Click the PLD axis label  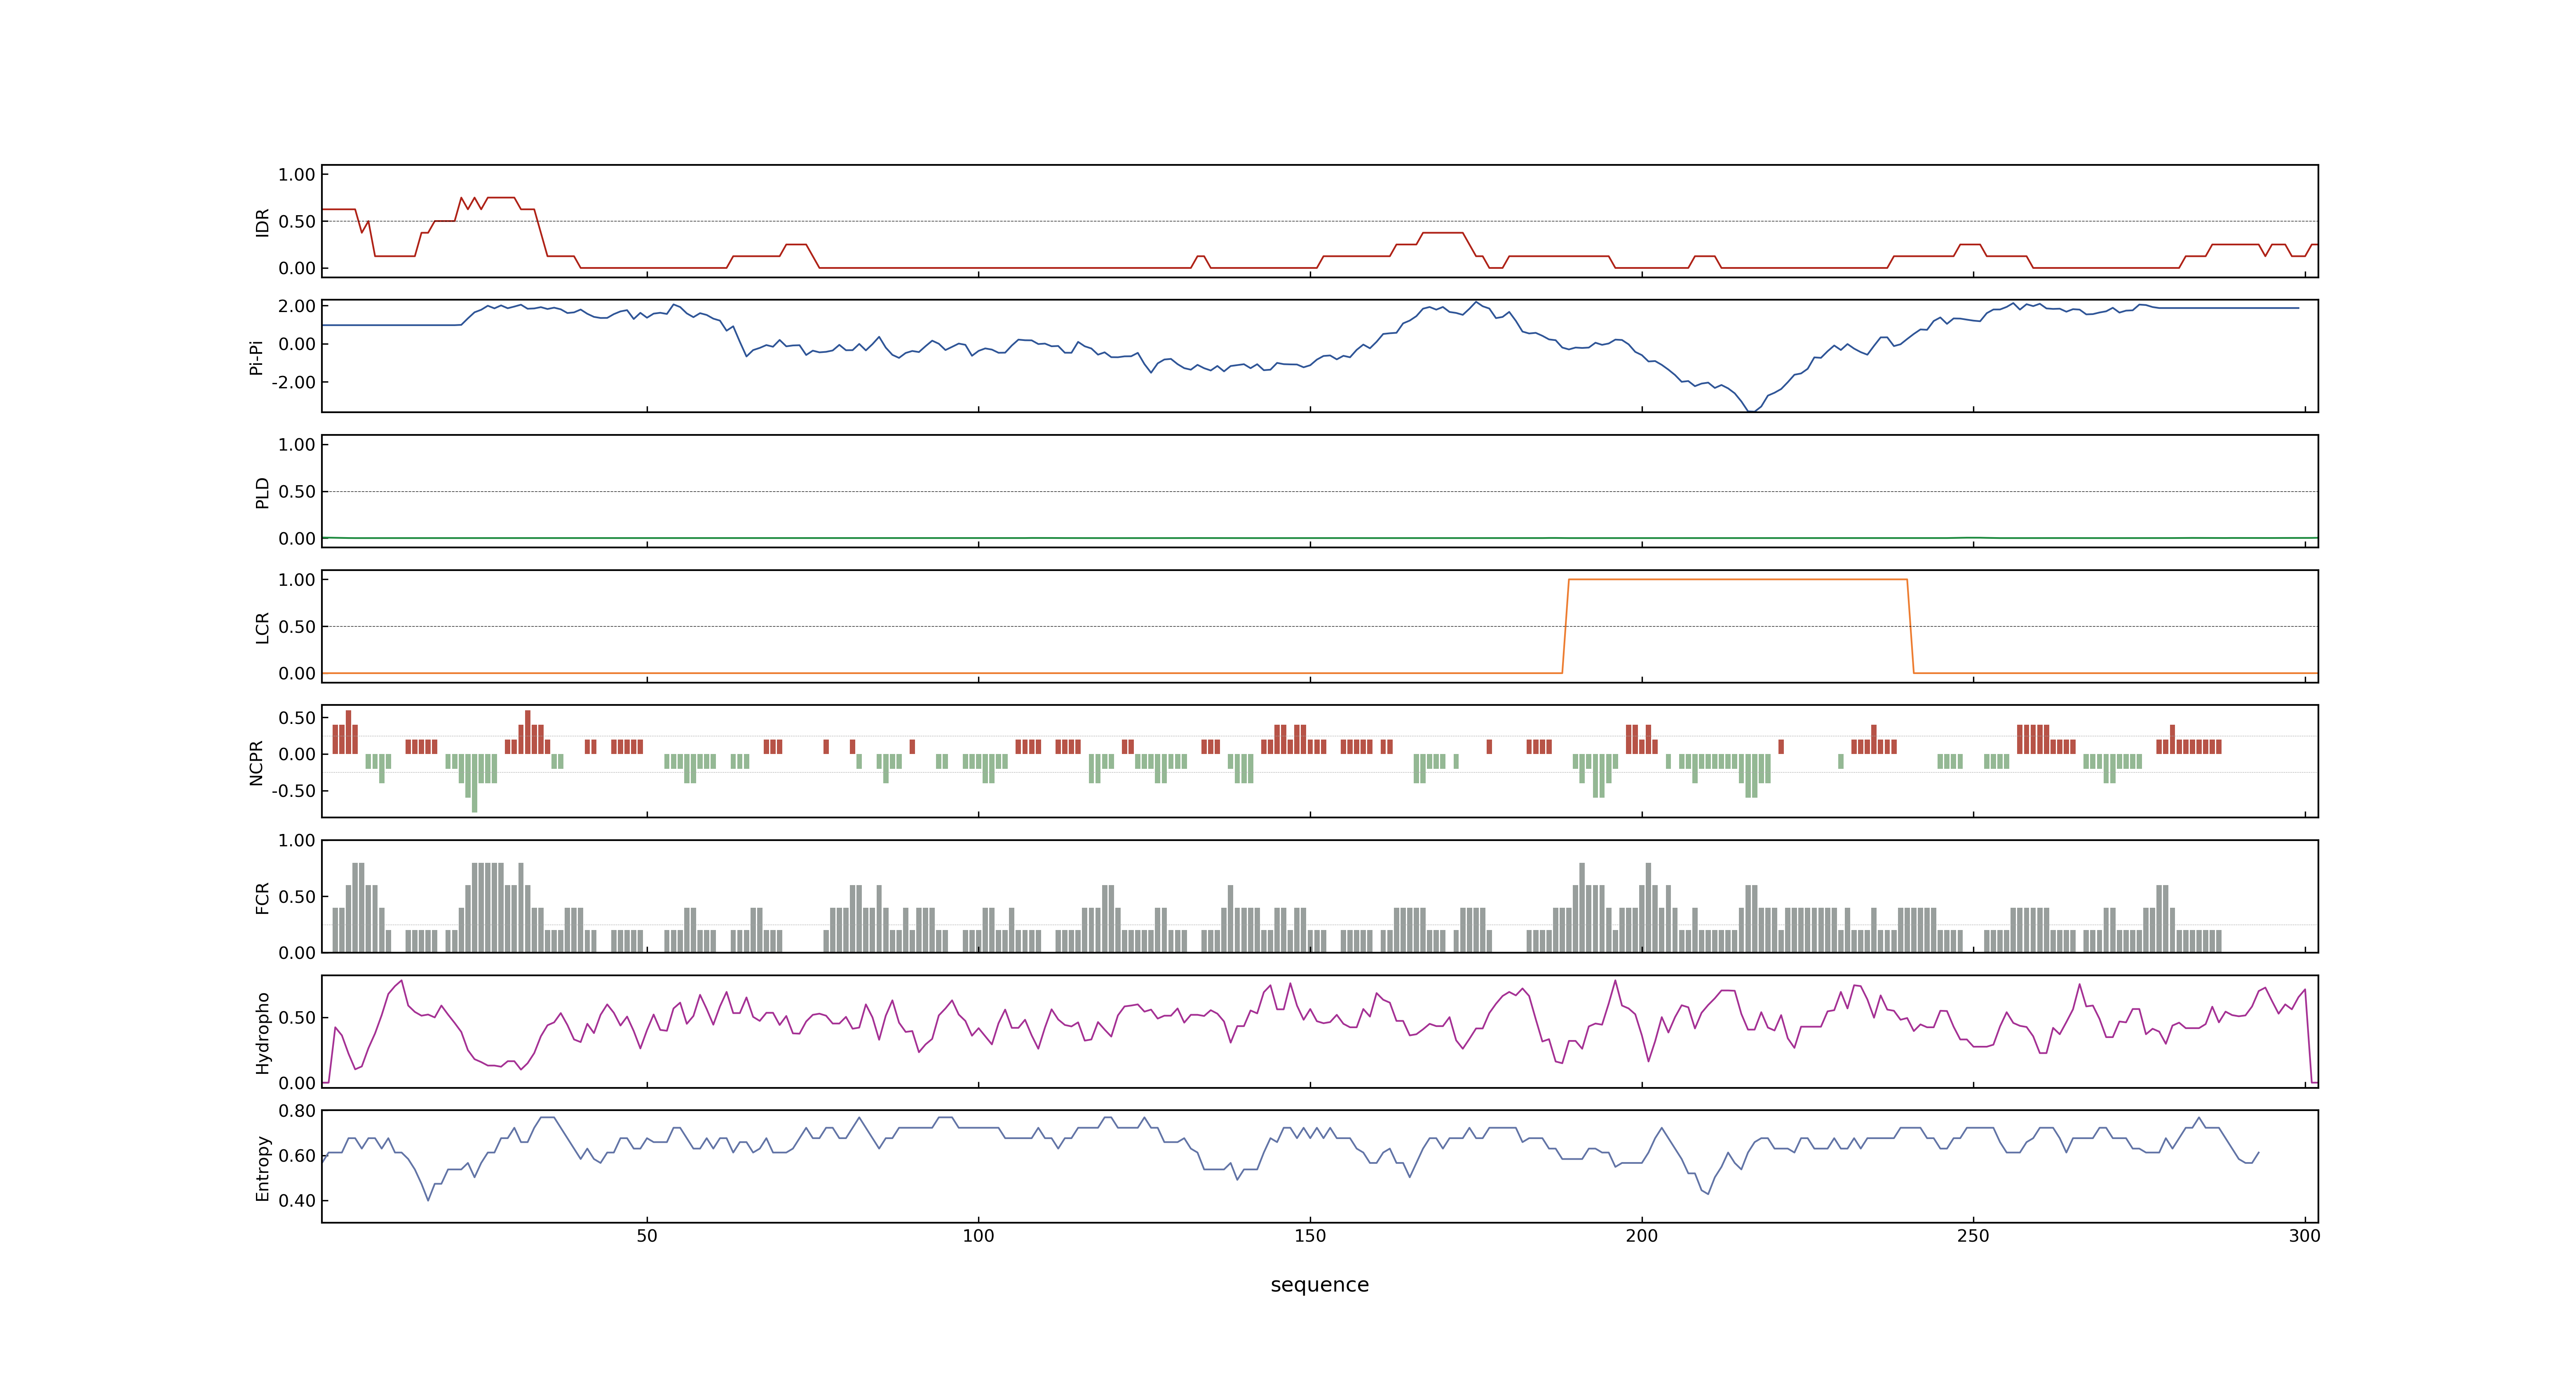[262, 492]
